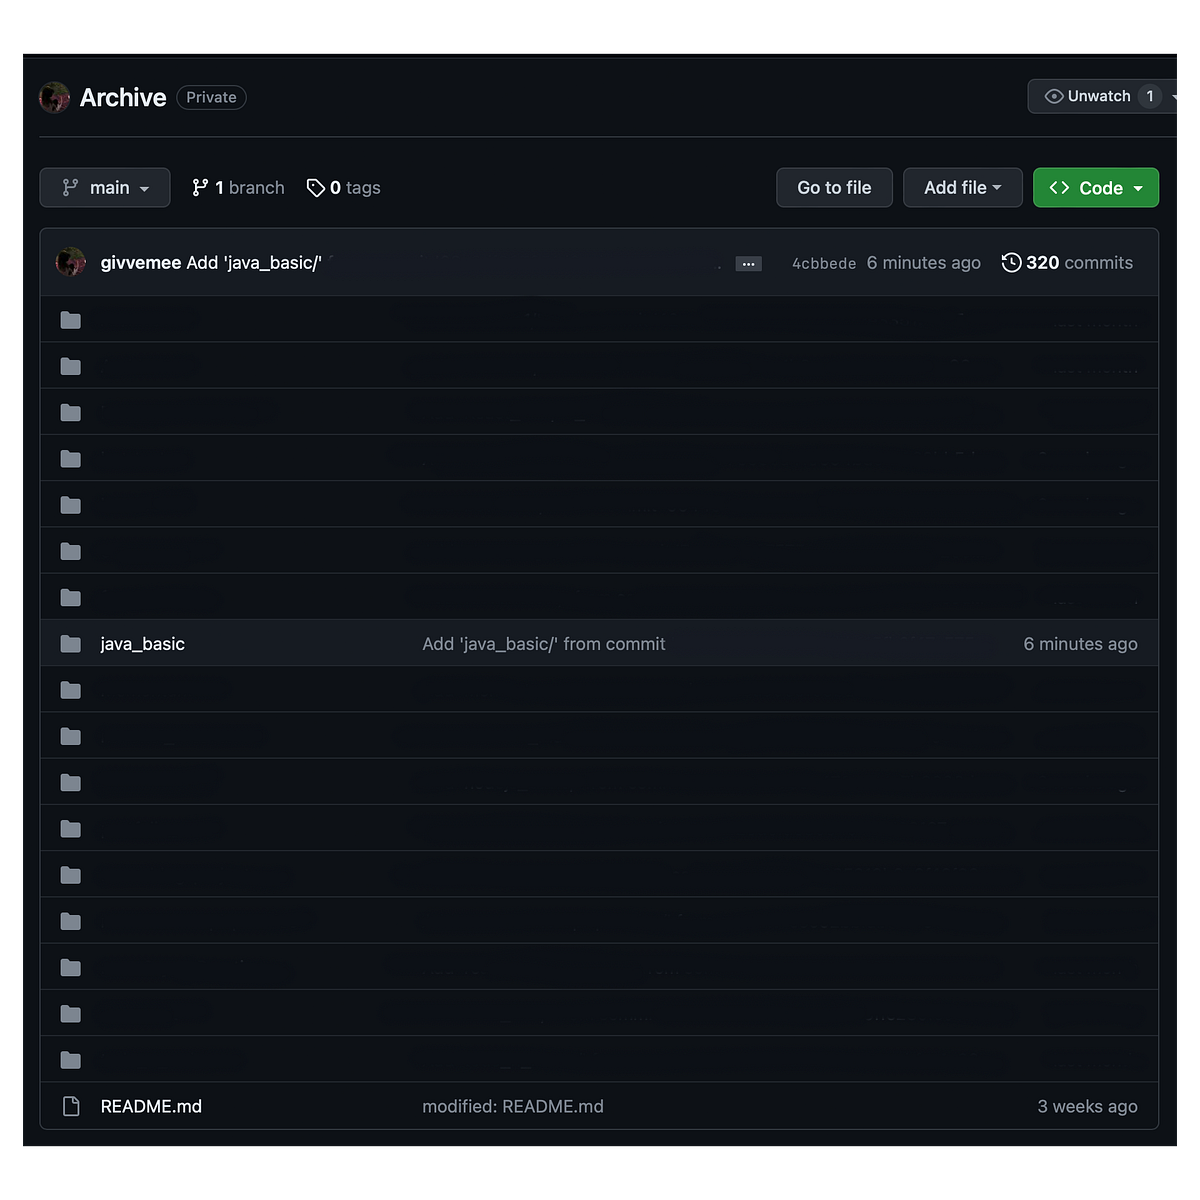This screenshot has width=1200, height=1200.
Task: Expand the Add file dropdown
Action: 962,187
